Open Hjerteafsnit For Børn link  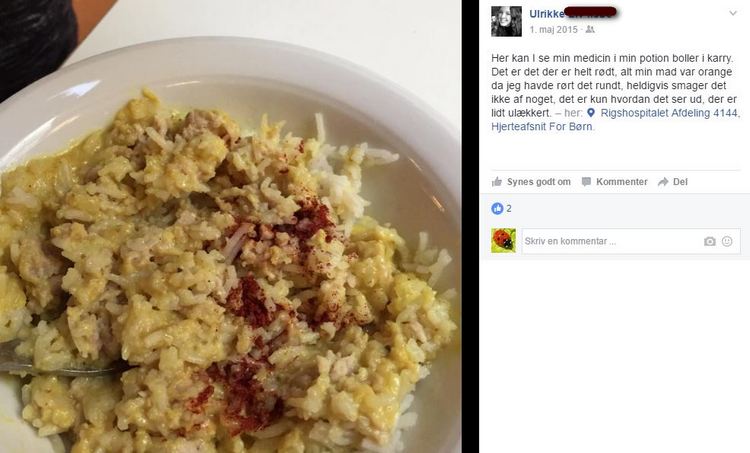pos(542,127)
